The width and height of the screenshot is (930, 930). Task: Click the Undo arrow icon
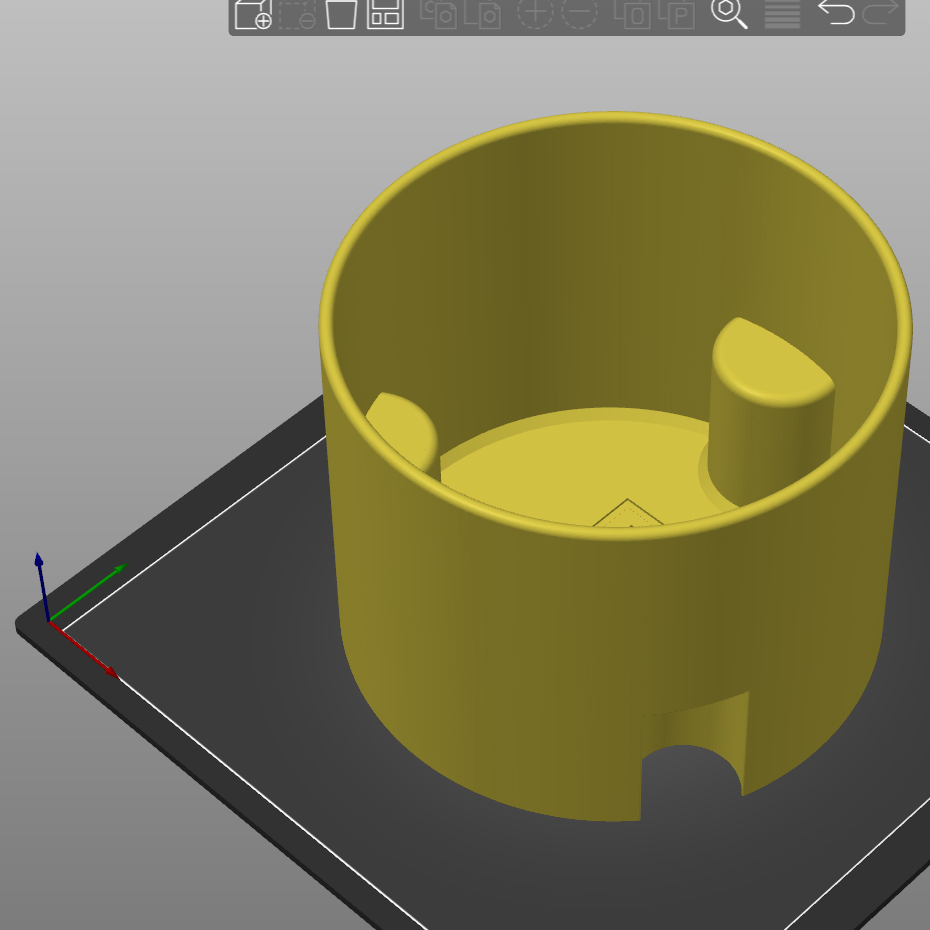coord(836,12)
